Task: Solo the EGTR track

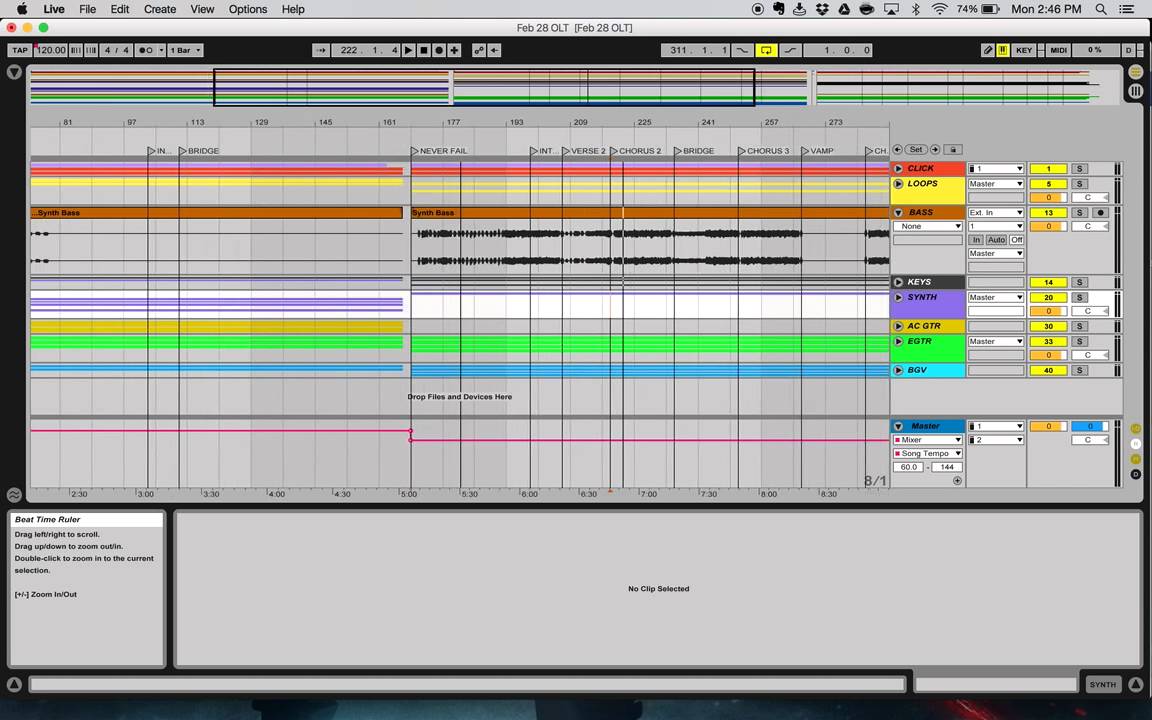Action: click(1079, 342)
